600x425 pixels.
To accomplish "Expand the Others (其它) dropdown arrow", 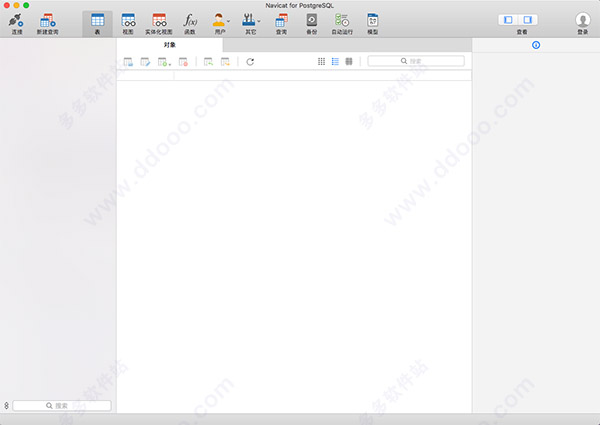I will tap(259, 21).
